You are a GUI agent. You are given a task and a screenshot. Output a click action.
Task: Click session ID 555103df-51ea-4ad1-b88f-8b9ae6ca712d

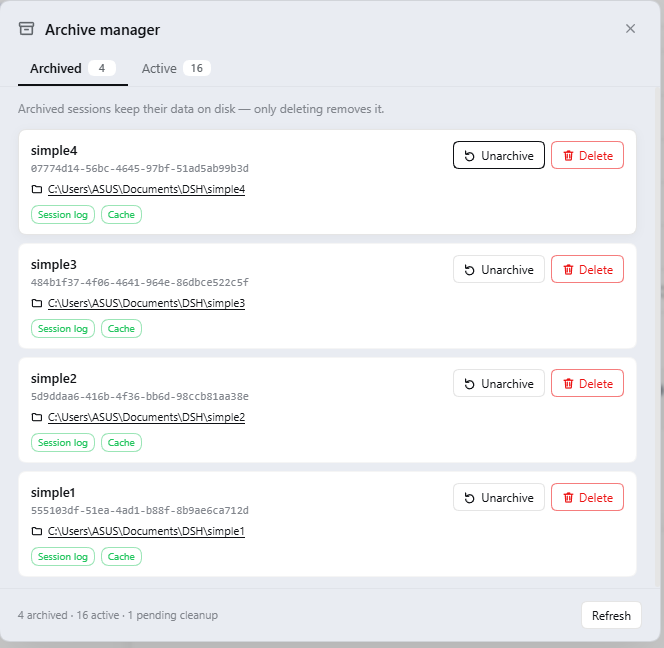click(140, 510)
